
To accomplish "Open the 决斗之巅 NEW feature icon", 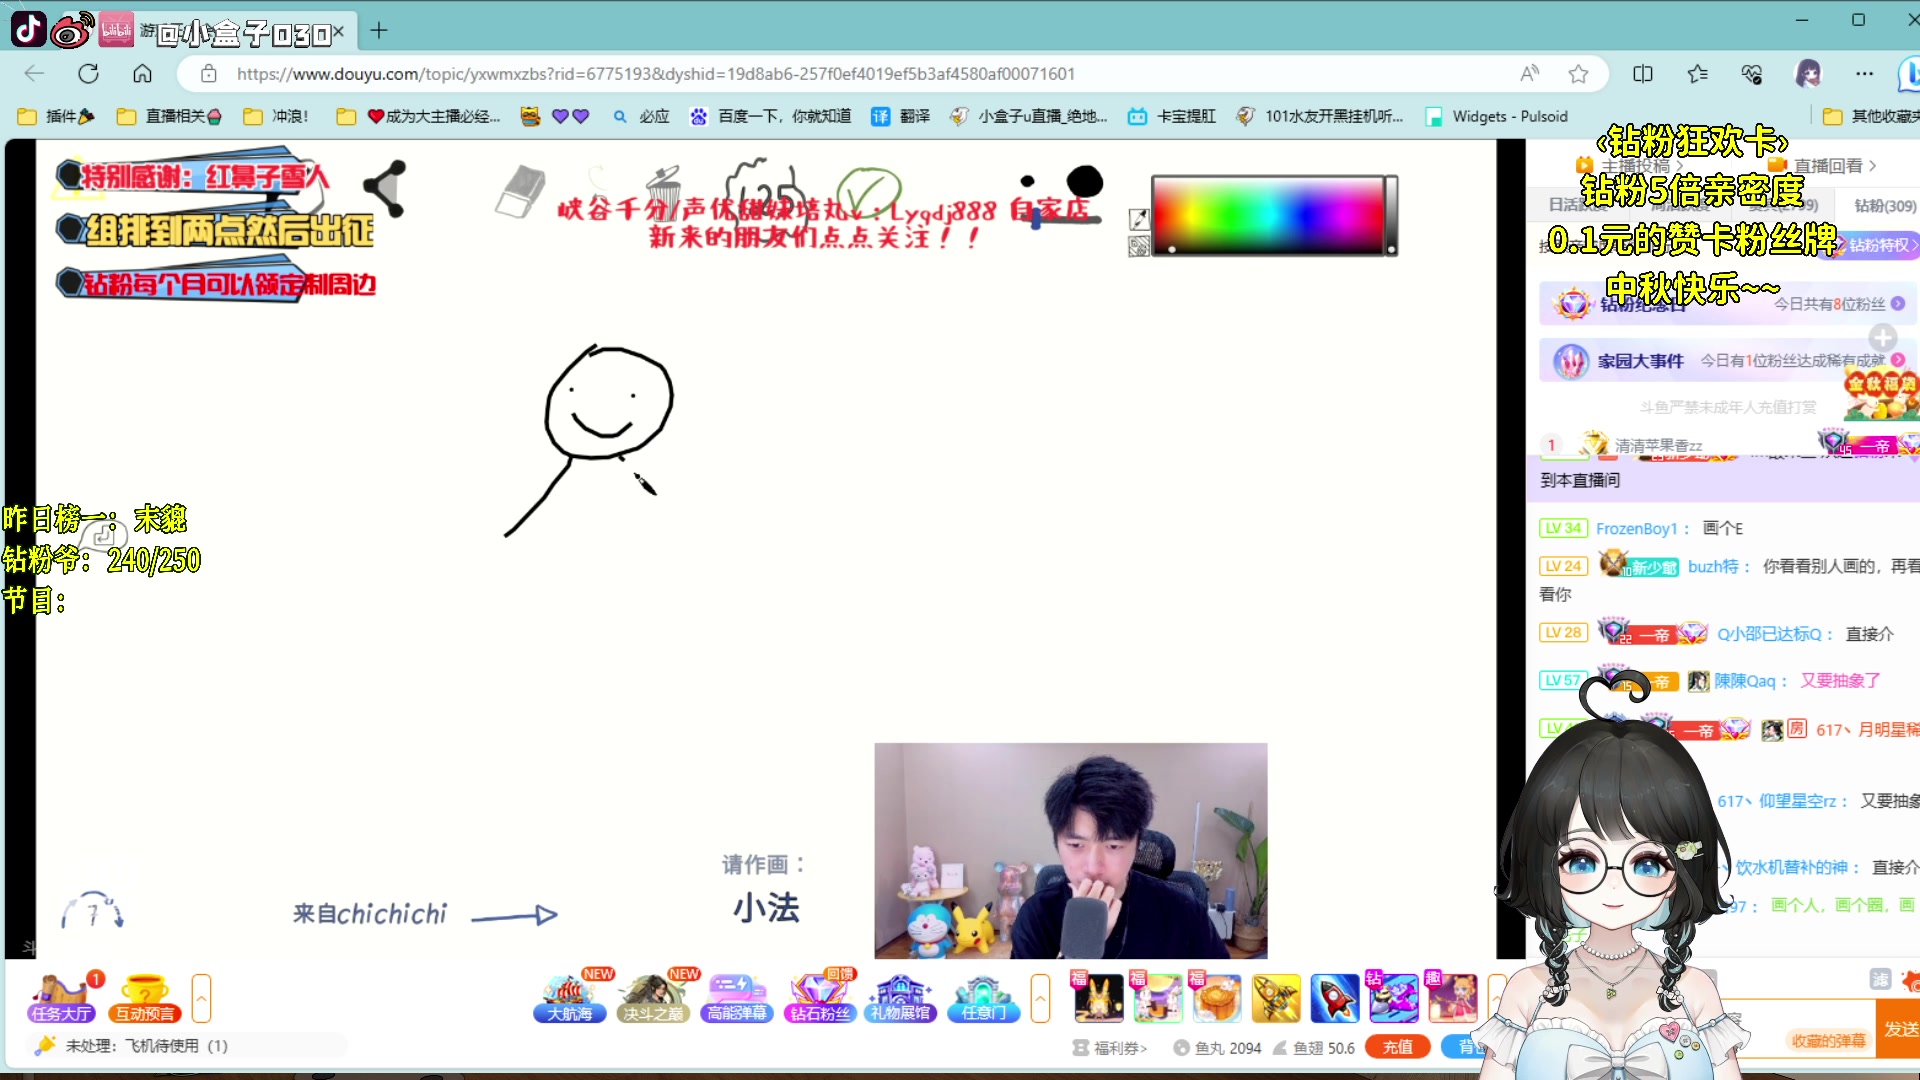I will click(x=653, y=997).
